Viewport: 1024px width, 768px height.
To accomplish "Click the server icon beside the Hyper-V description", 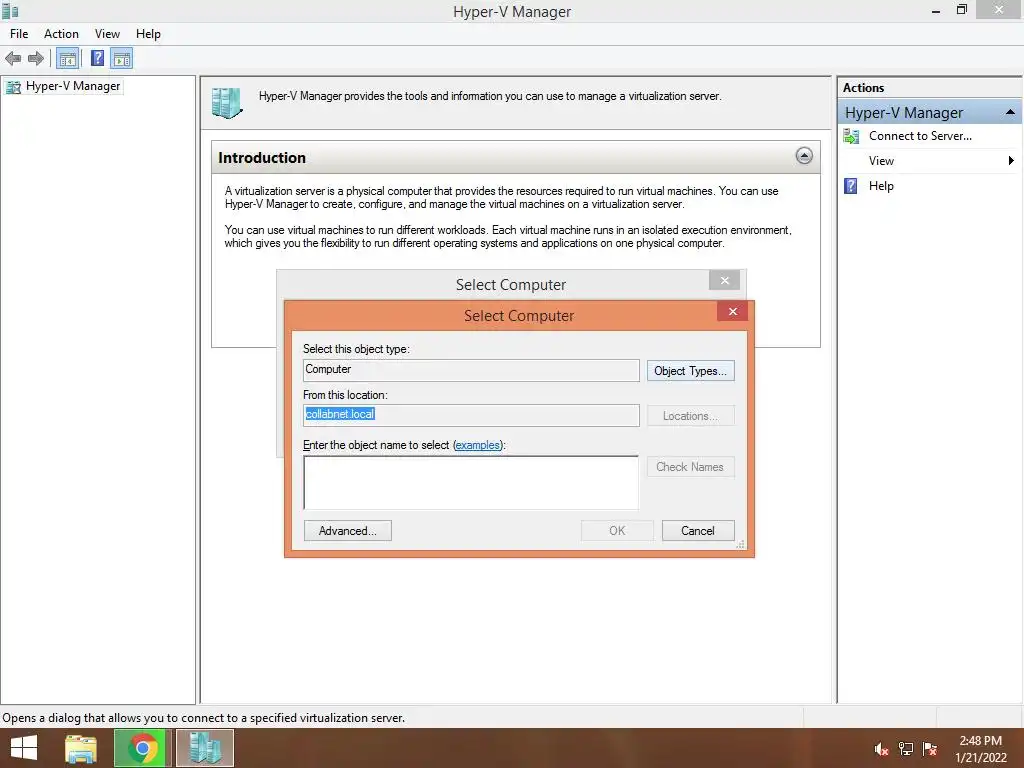I will (x=227, y=103).
